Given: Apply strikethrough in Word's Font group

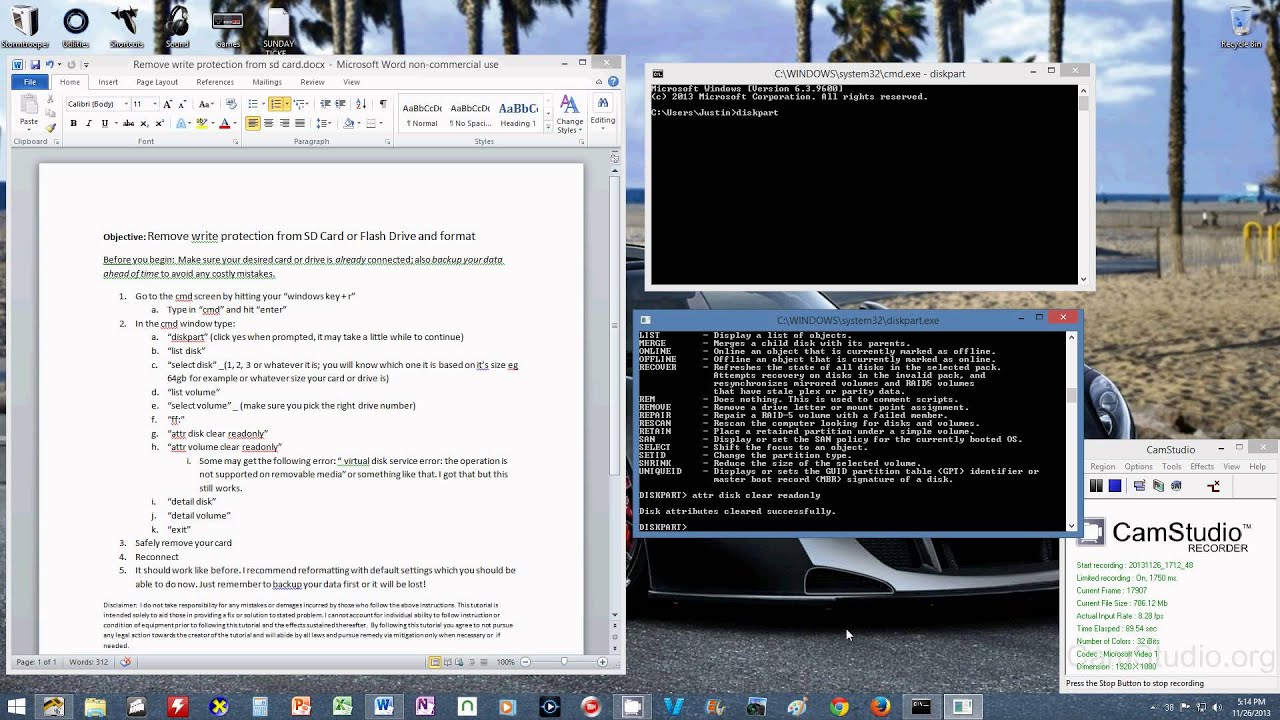Looking at the screenshot, I should point(128,123).
